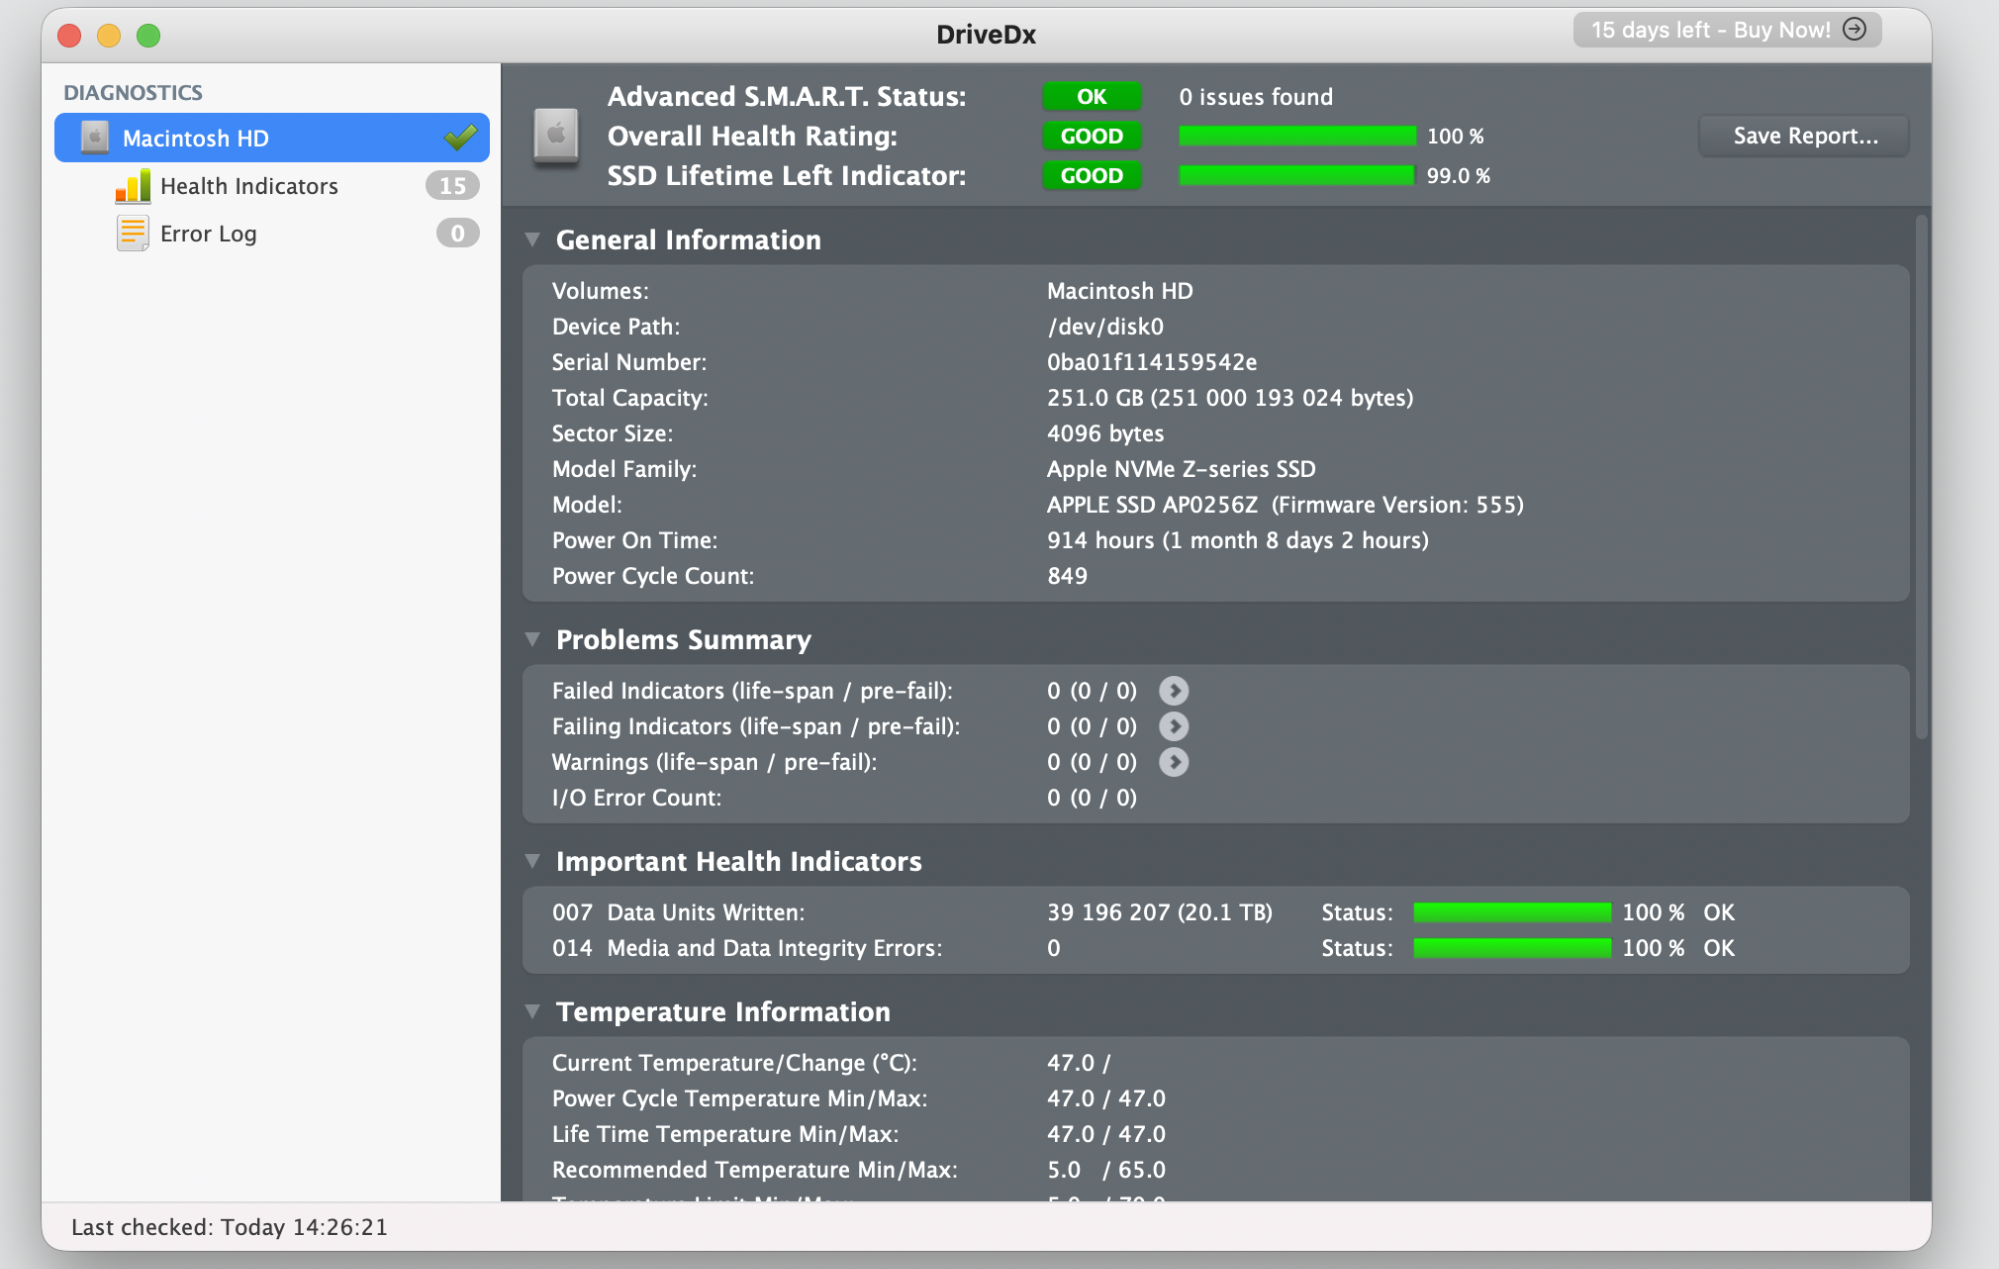
Task: Click Last checked status bar text
Action: [x=229, y=1227]
